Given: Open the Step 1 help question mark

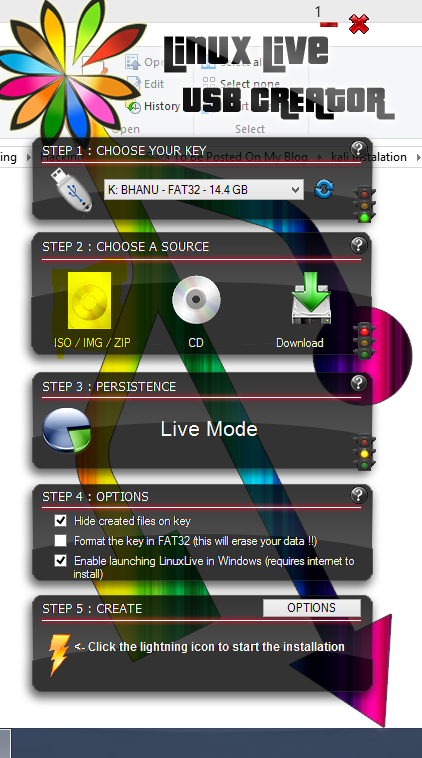Looking at the screenshot, I should pos(358,148).
